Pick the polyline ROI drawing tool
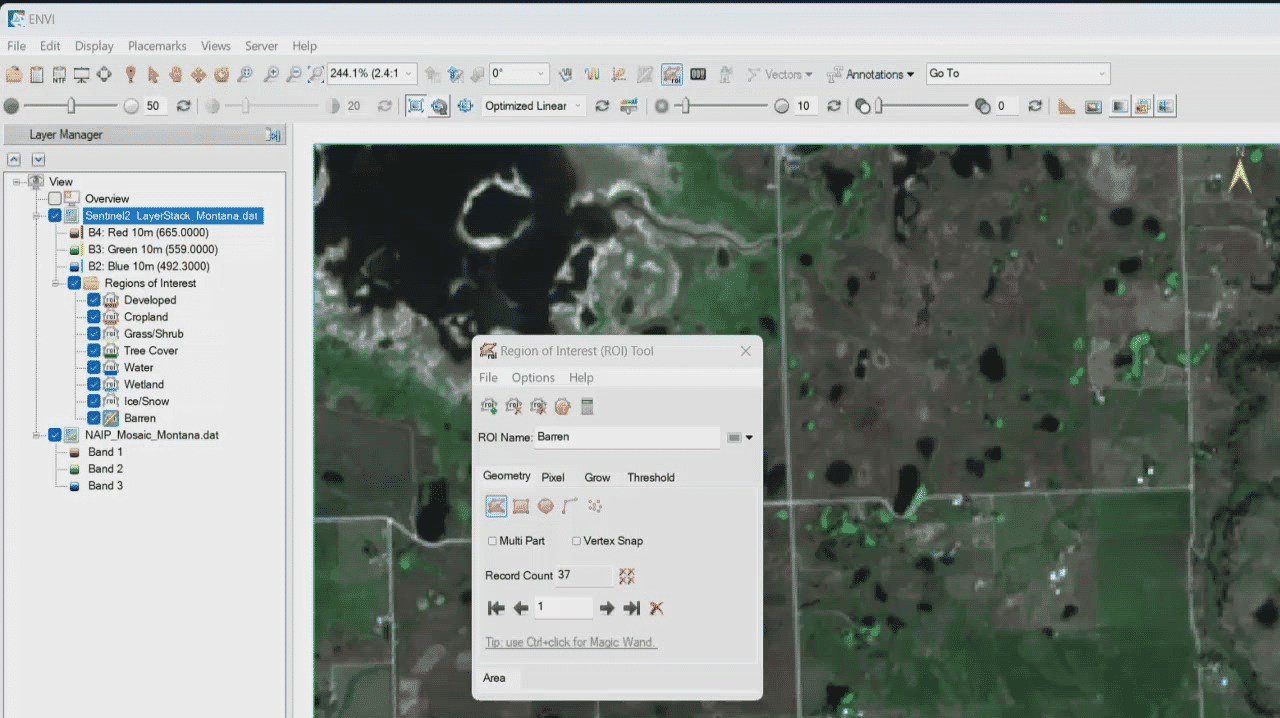 [570, 506]
